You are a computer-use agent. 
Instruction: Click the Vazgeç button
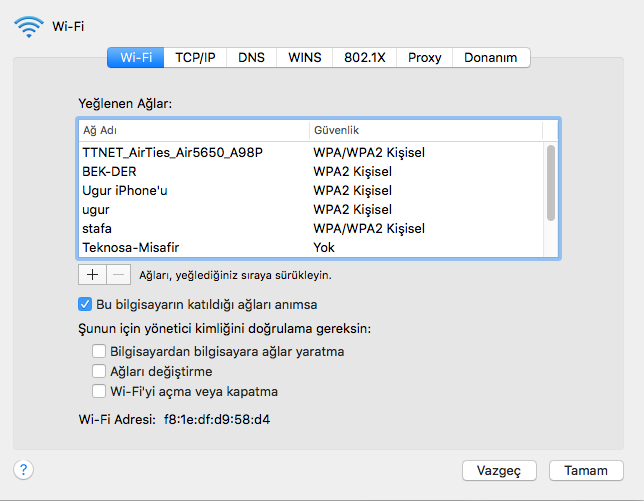tap(499, 470)
